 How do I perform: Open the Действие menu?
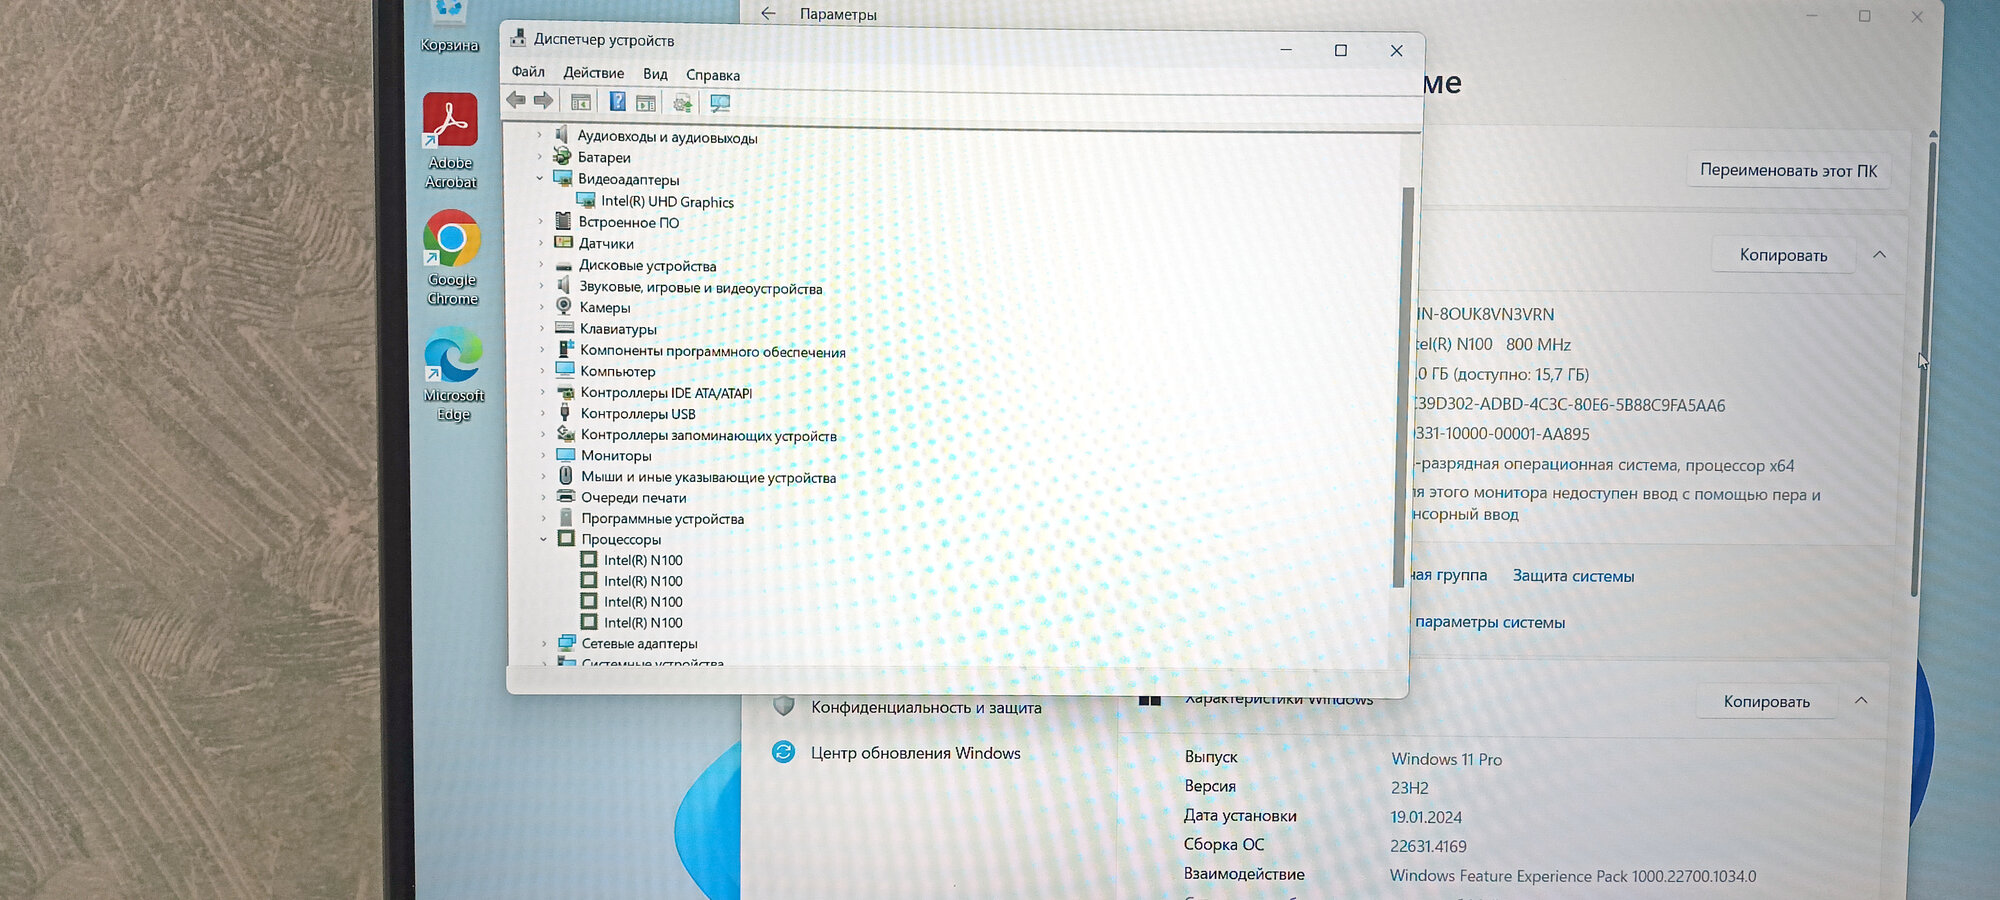coord(593,73)
